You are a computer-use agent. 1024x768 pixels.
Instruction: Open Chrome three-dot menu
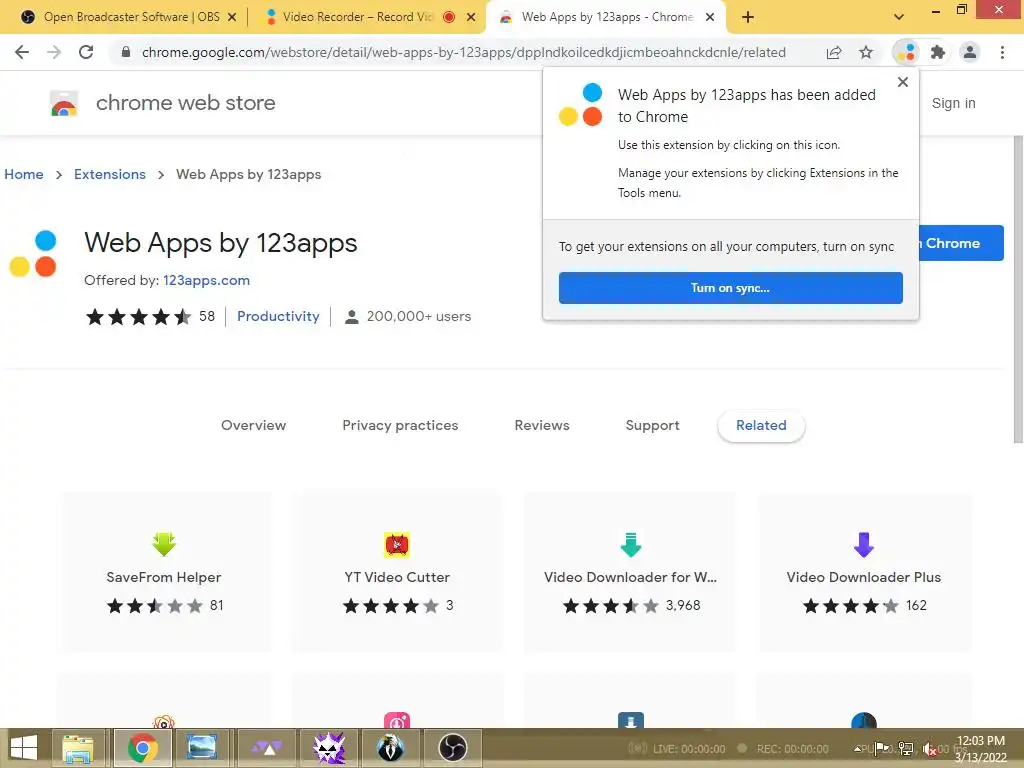click(x=1002, y=52)
